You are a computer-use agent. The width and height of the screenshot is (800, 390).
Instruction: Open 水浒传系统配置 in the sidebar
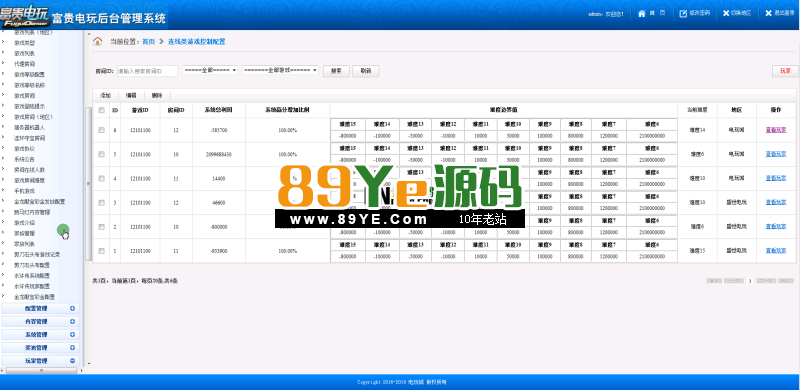(32, 275)
